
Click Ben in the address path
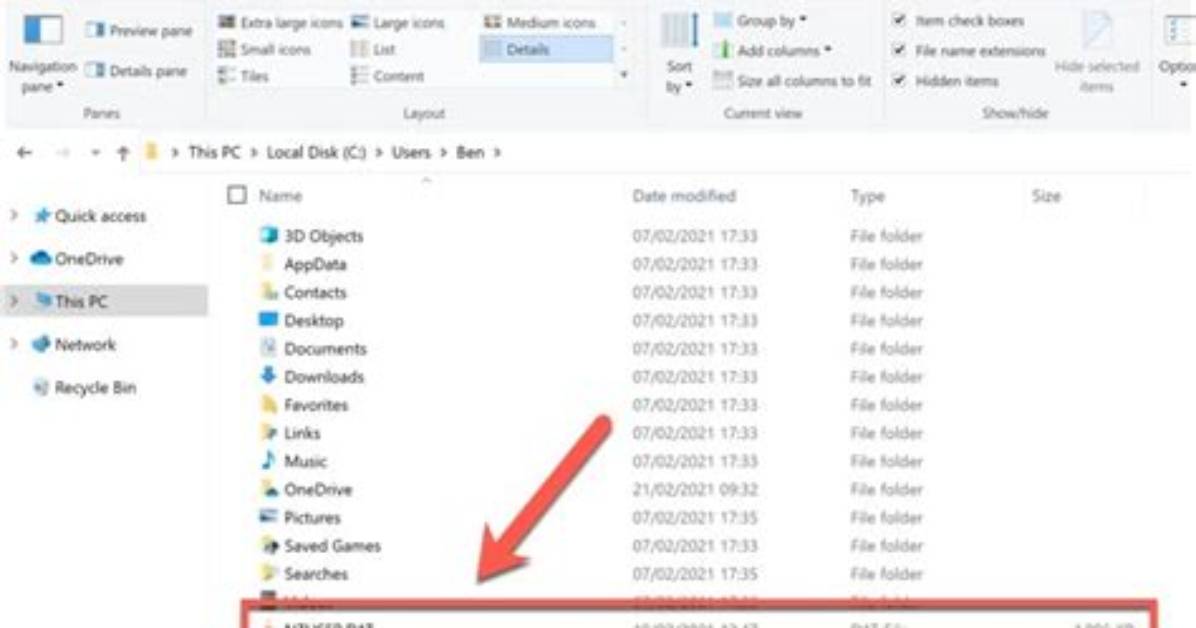click(470, 153)
